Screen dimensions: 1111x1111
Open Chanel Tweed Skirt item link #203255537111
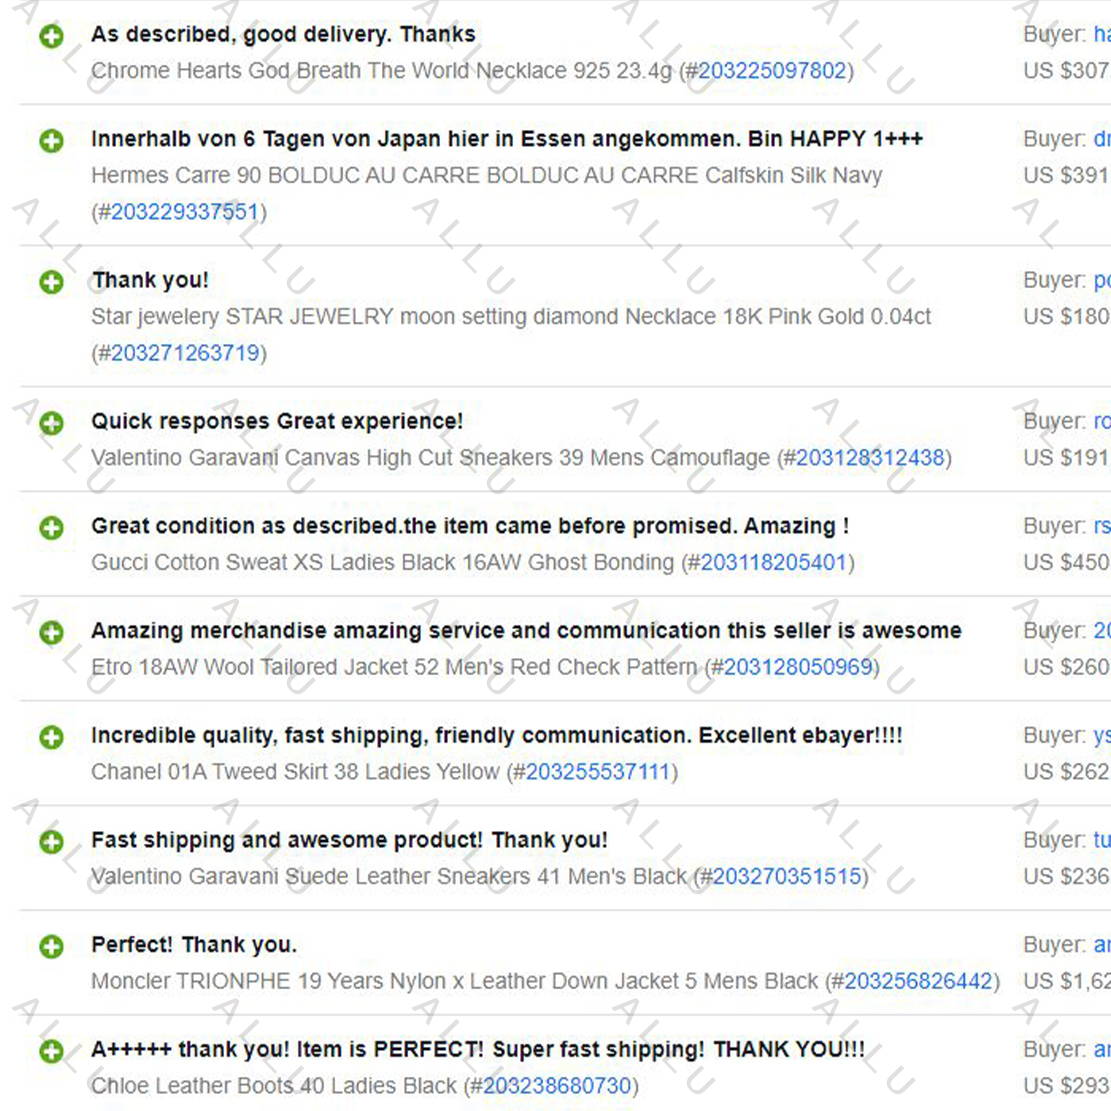pyautogui.click(x=598, y=772)
